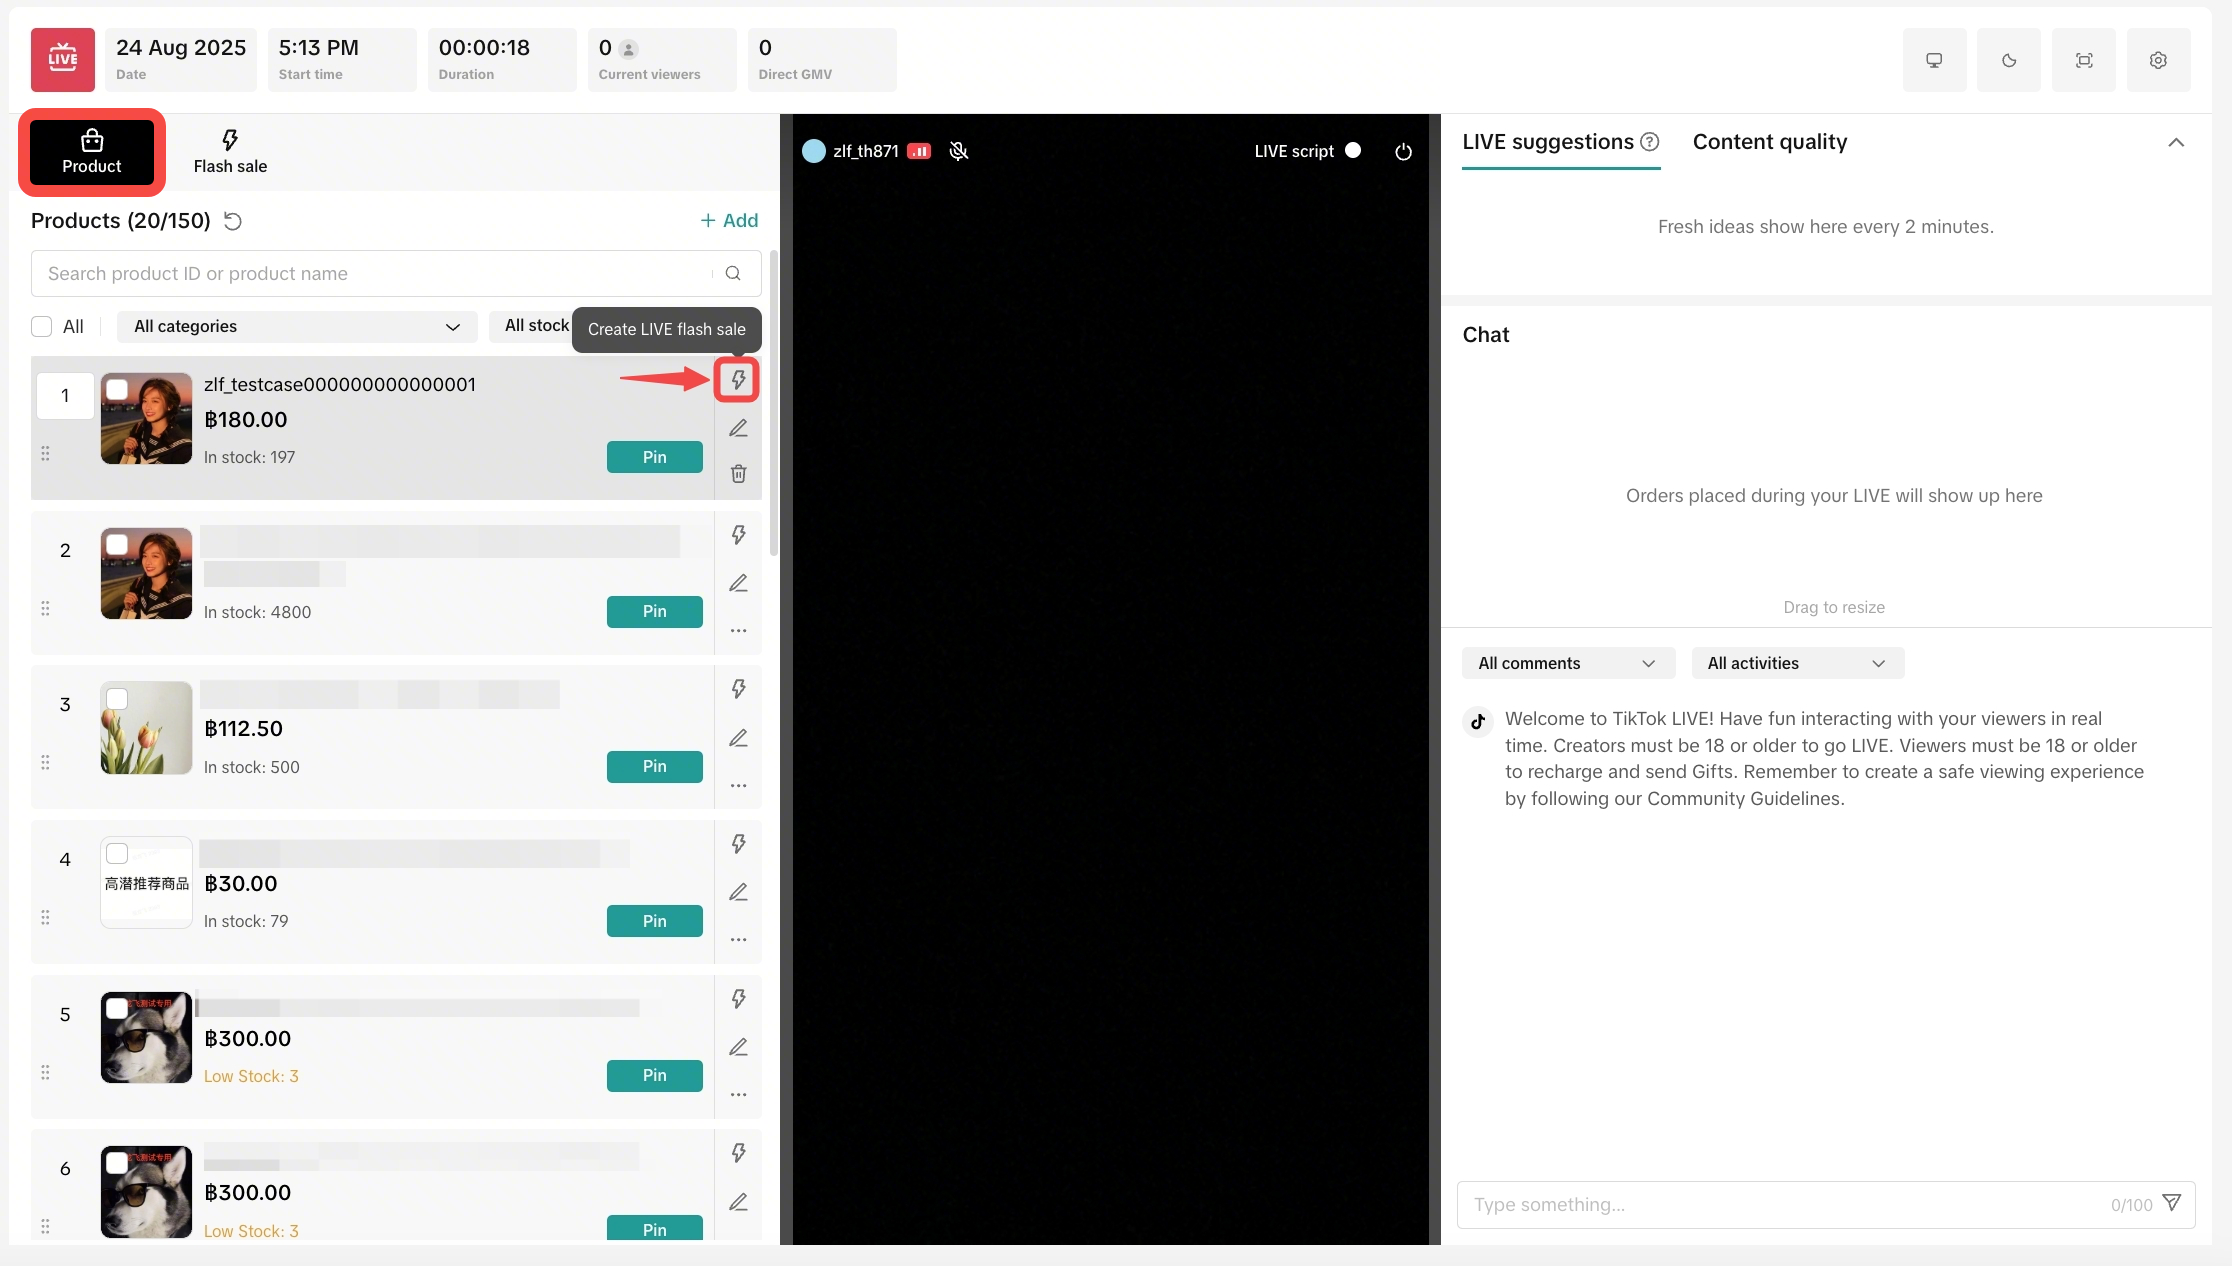Select checkbox on product 3 thumbnail
This screenshot has width=2232, height=1266.
[x=117, y=699]
